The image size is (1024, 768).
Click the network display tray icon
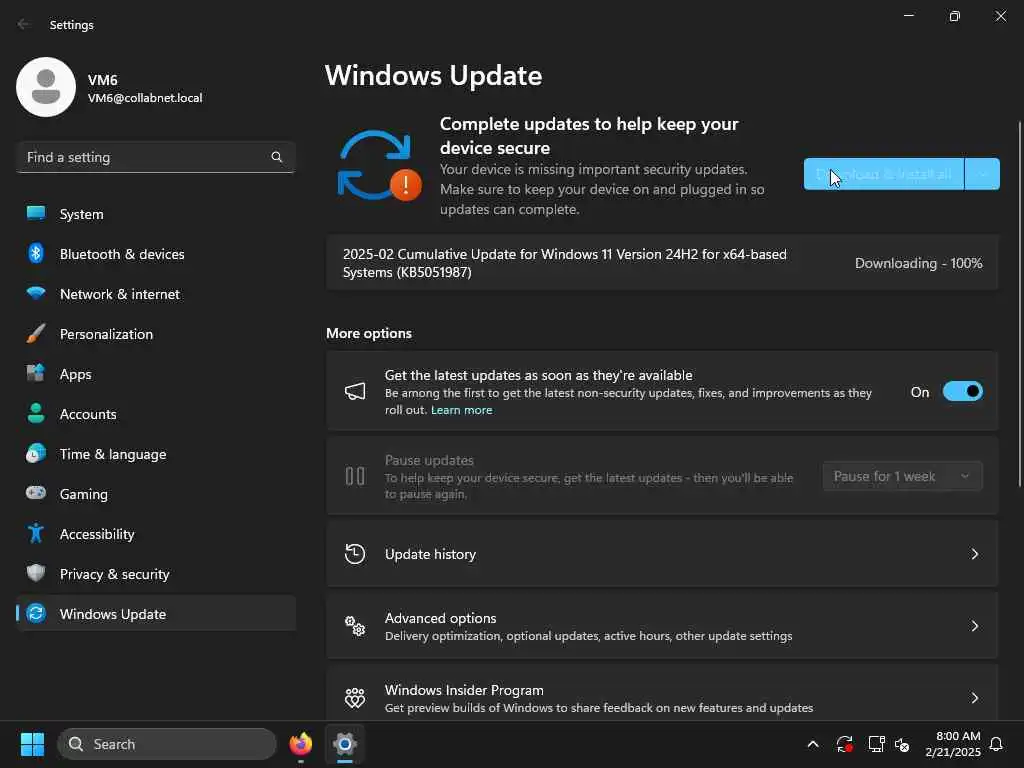click(876, 744)
